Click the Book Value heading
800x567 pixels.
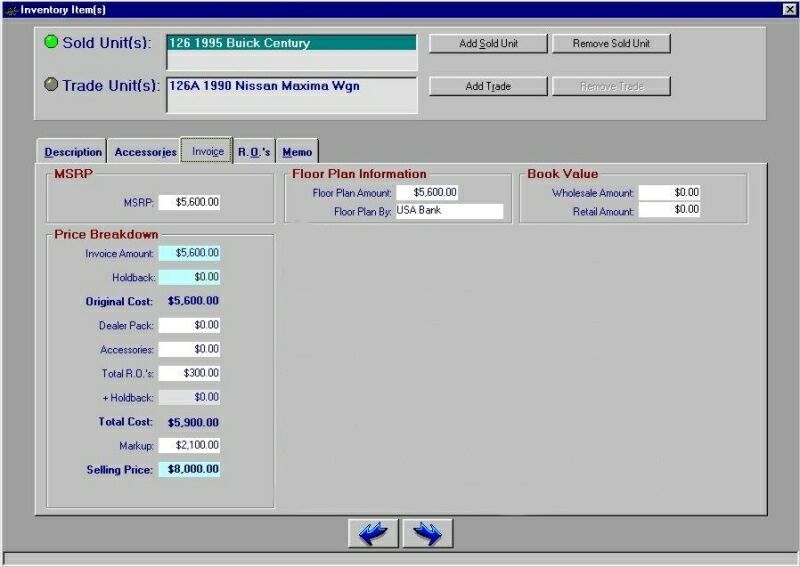click(x=563, y=174)
